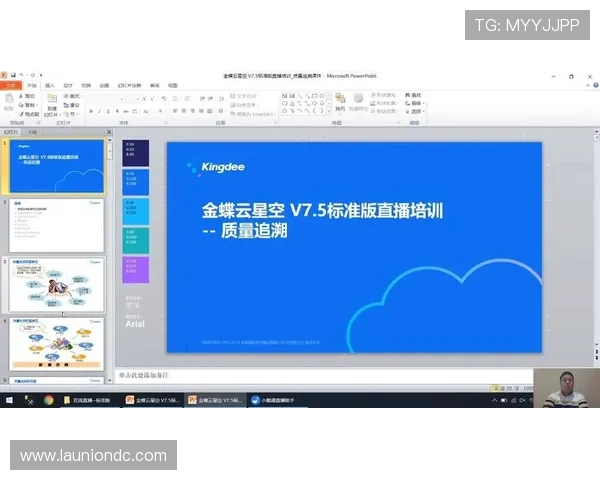600x480 pixels.
Task: Toggle Align Text Left
Action: point(174,111)
